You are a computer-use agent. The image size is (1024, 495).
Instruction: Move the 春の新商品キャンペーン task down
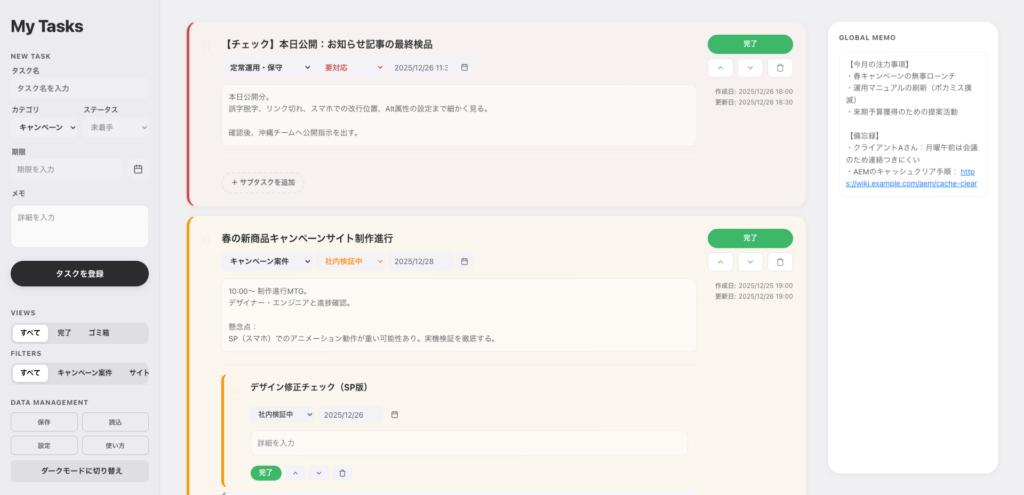750,262
